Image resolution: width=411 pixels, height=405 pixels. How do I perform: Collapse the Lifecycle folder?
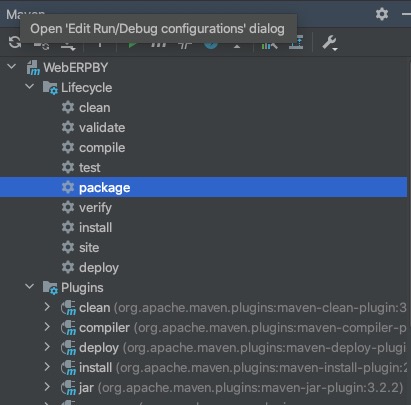tap(30, 87)
